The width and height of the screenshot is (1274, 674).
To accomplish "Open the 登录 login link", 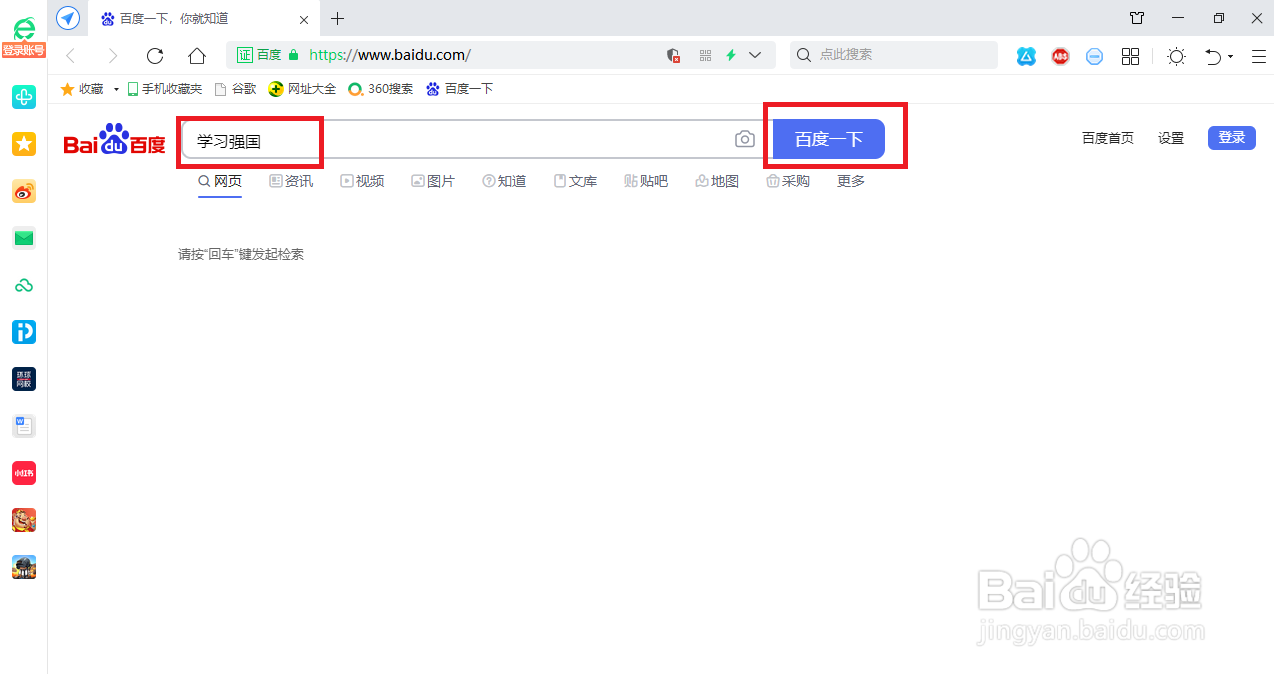I will (1231, 137).
